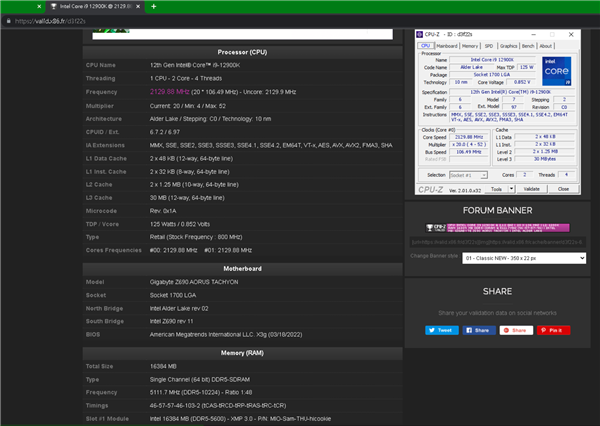Click the Memory (RAM) section header
Screen dimensions: 600x426
242,353
